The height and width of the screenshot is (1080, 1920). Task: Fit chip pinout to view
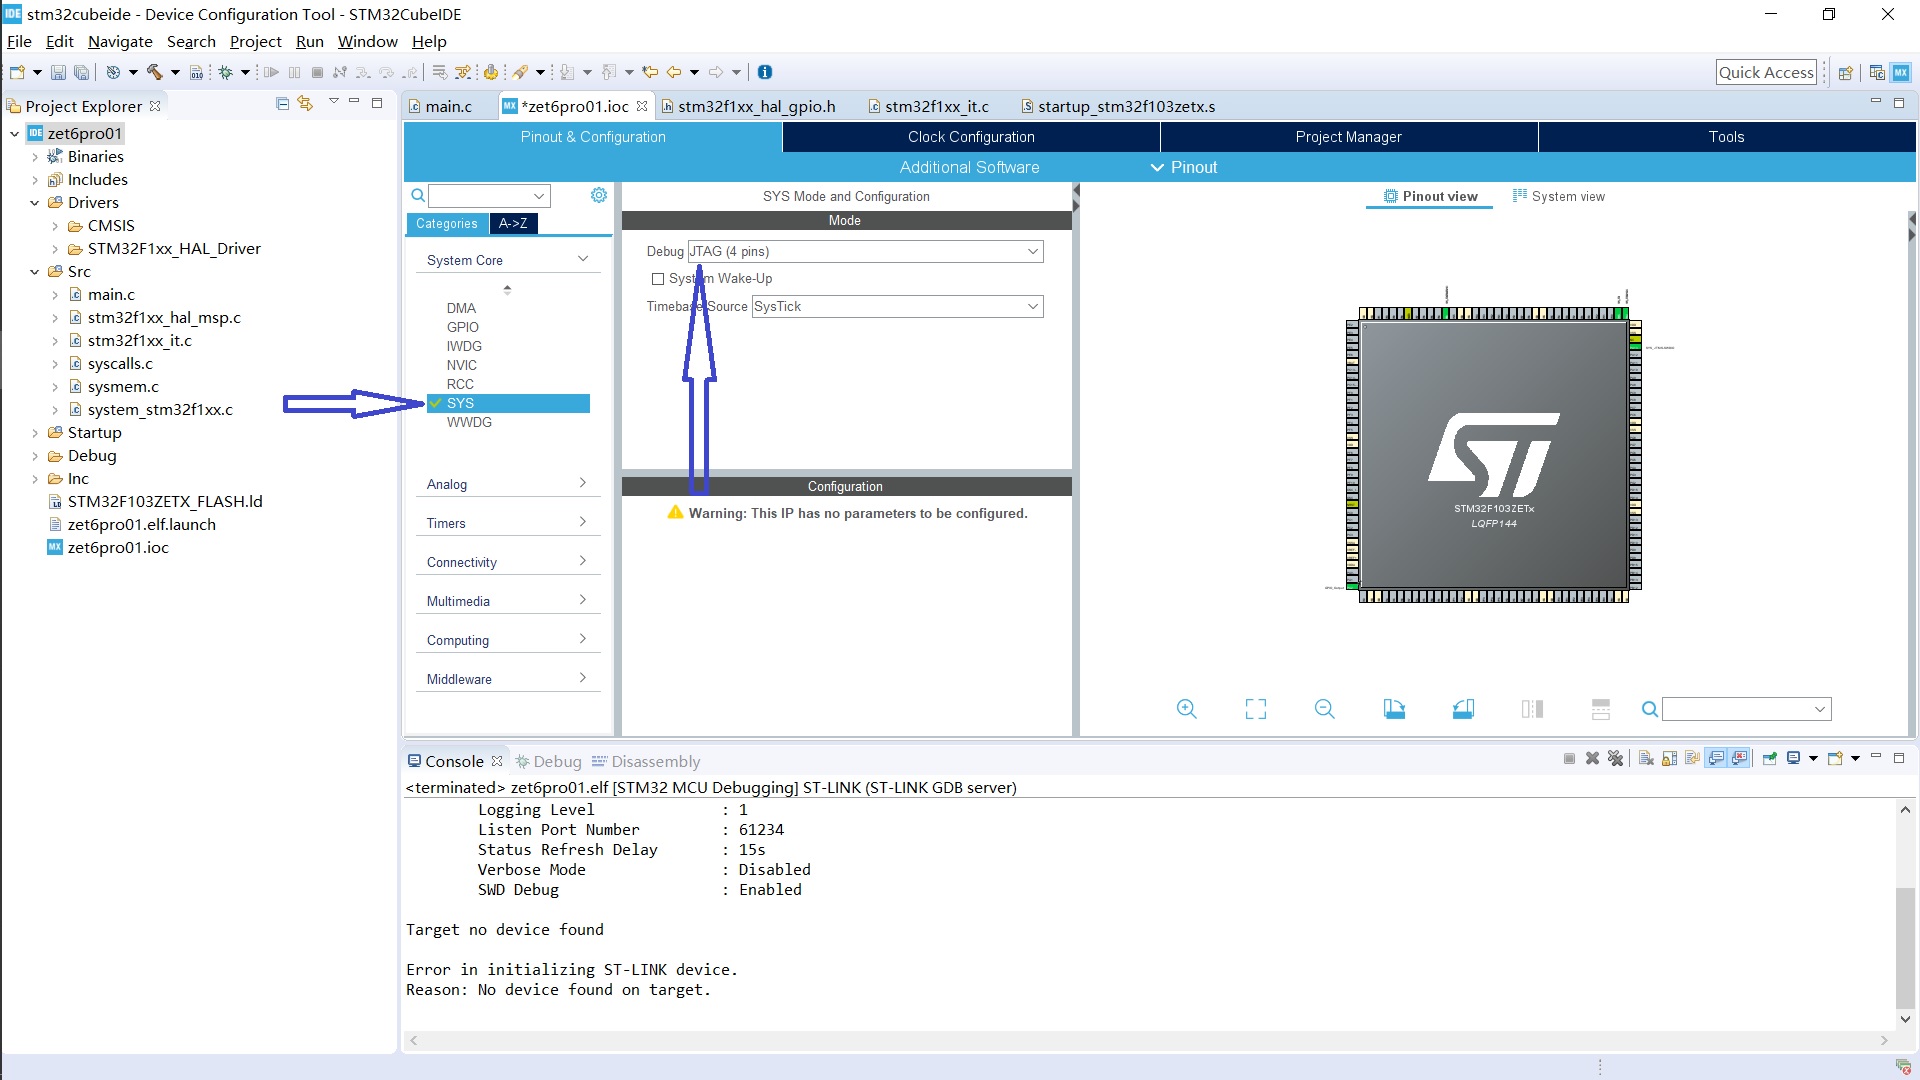coord(1256,709)
